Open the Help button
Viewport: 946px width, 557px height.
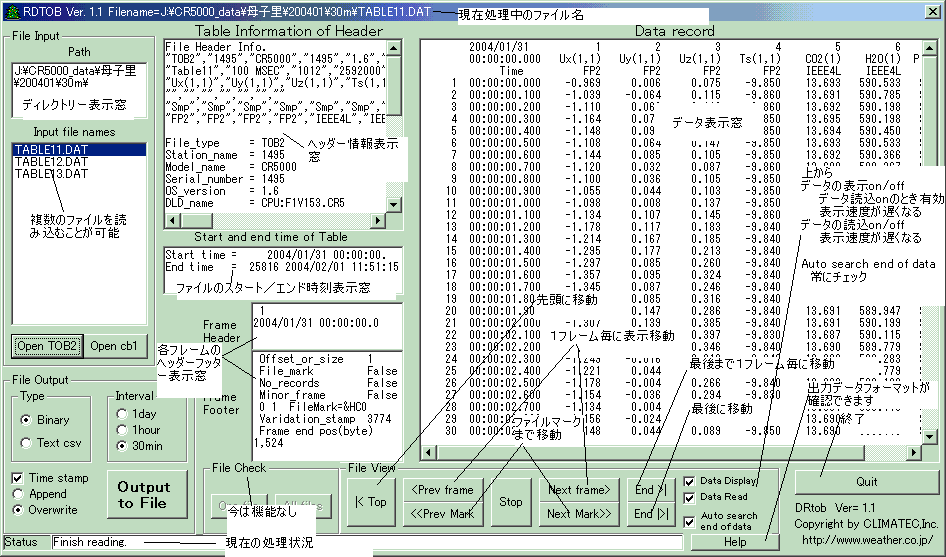tap(735, 542)
